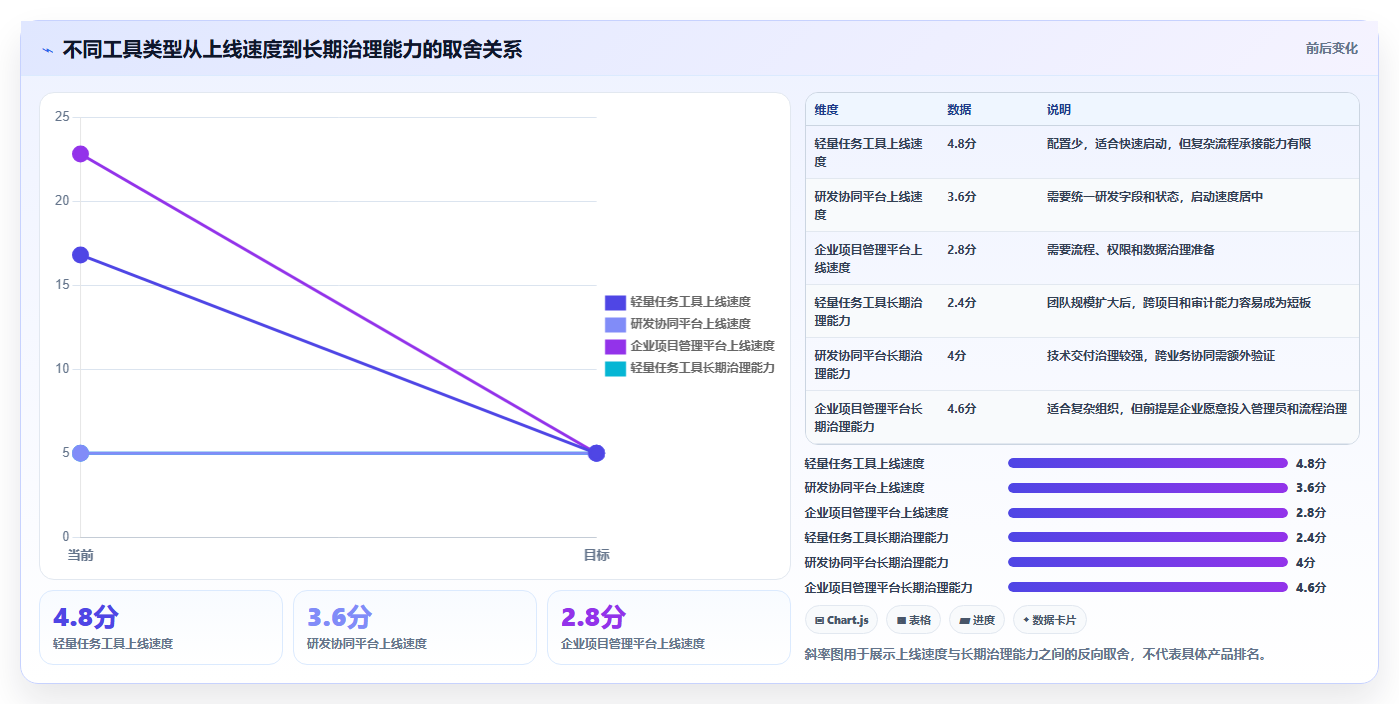Click the 轻量任务工具长期治理能力 progress bar

1147,538
